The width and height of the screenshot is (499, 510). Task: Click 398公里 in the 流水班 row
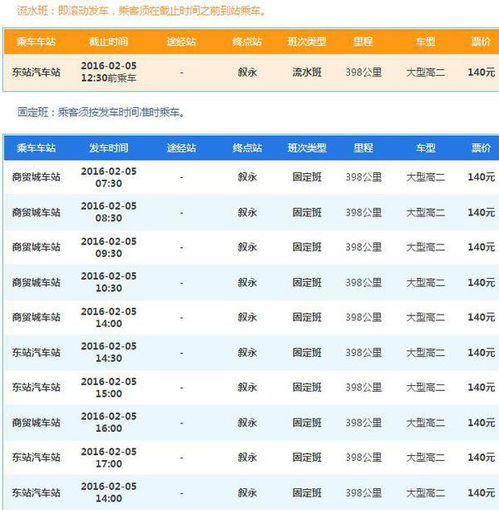[364, 72]
